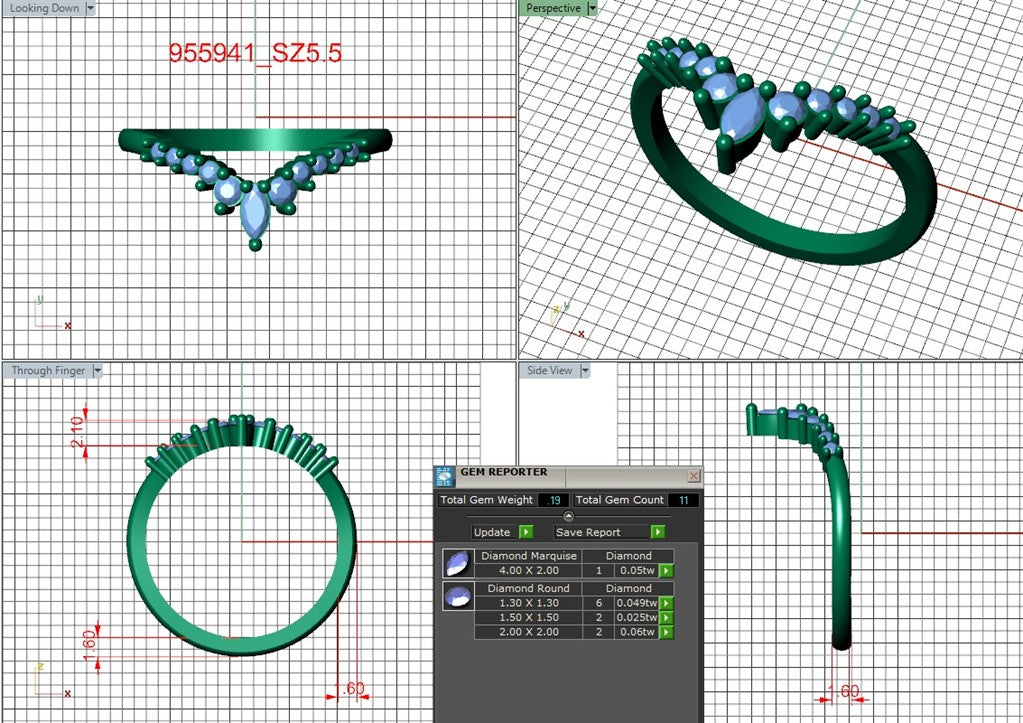Click the Update button label

(492, 532)
